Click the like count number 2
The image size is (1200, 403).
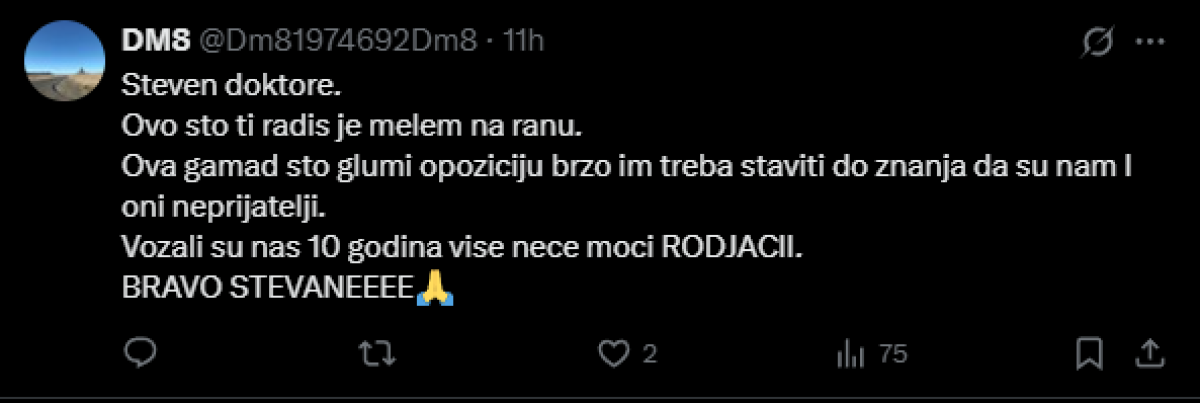[x=649, y=354]
